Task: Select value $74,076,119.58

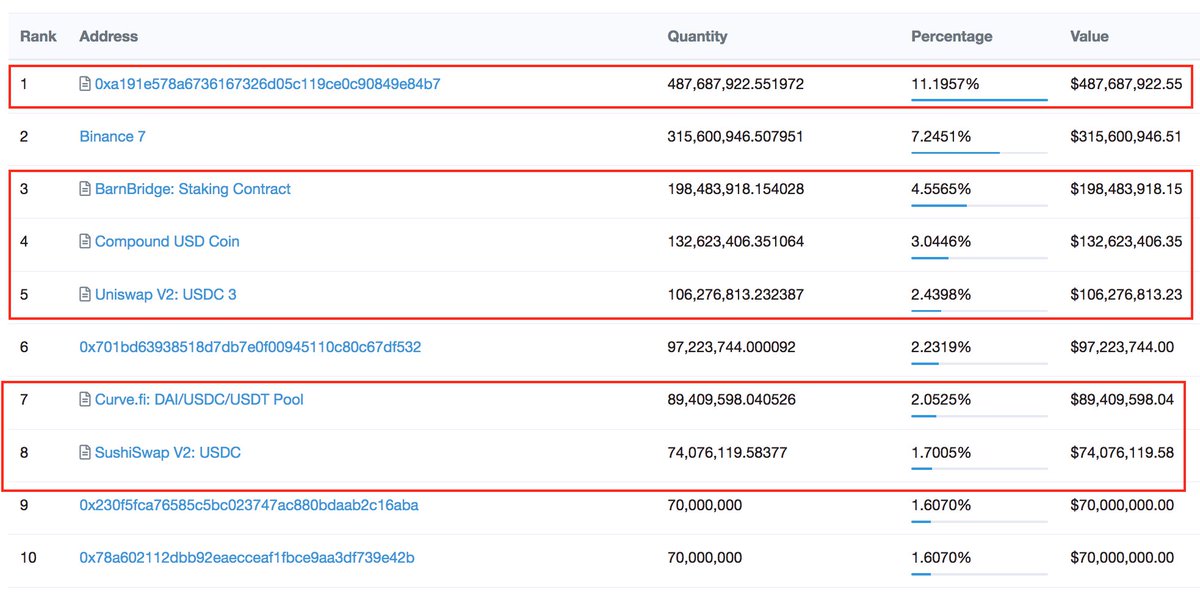Action: click(x=1122, y=453)
